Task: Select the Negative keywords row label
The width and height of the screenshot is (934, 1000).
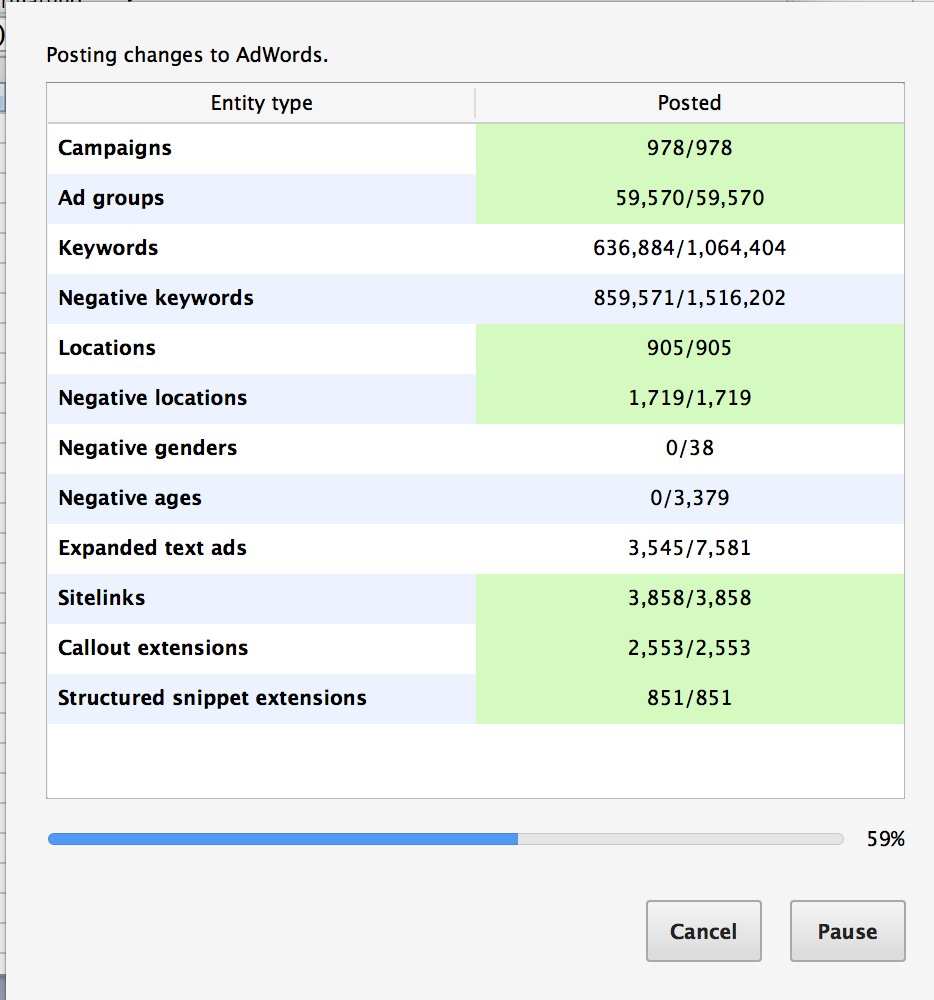Action: coord(156,298)
